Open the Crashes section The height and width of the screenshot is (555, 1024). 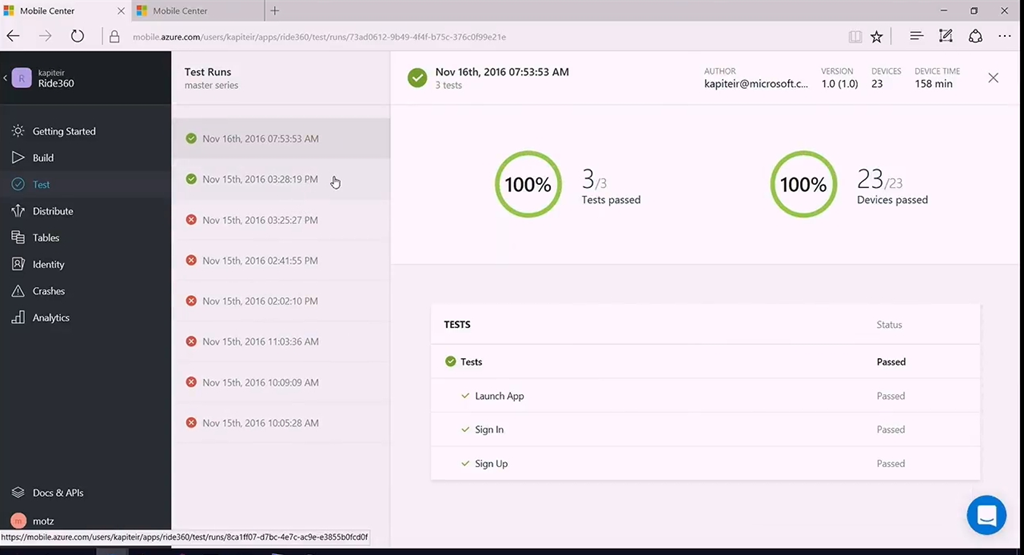tap(48, 291)
